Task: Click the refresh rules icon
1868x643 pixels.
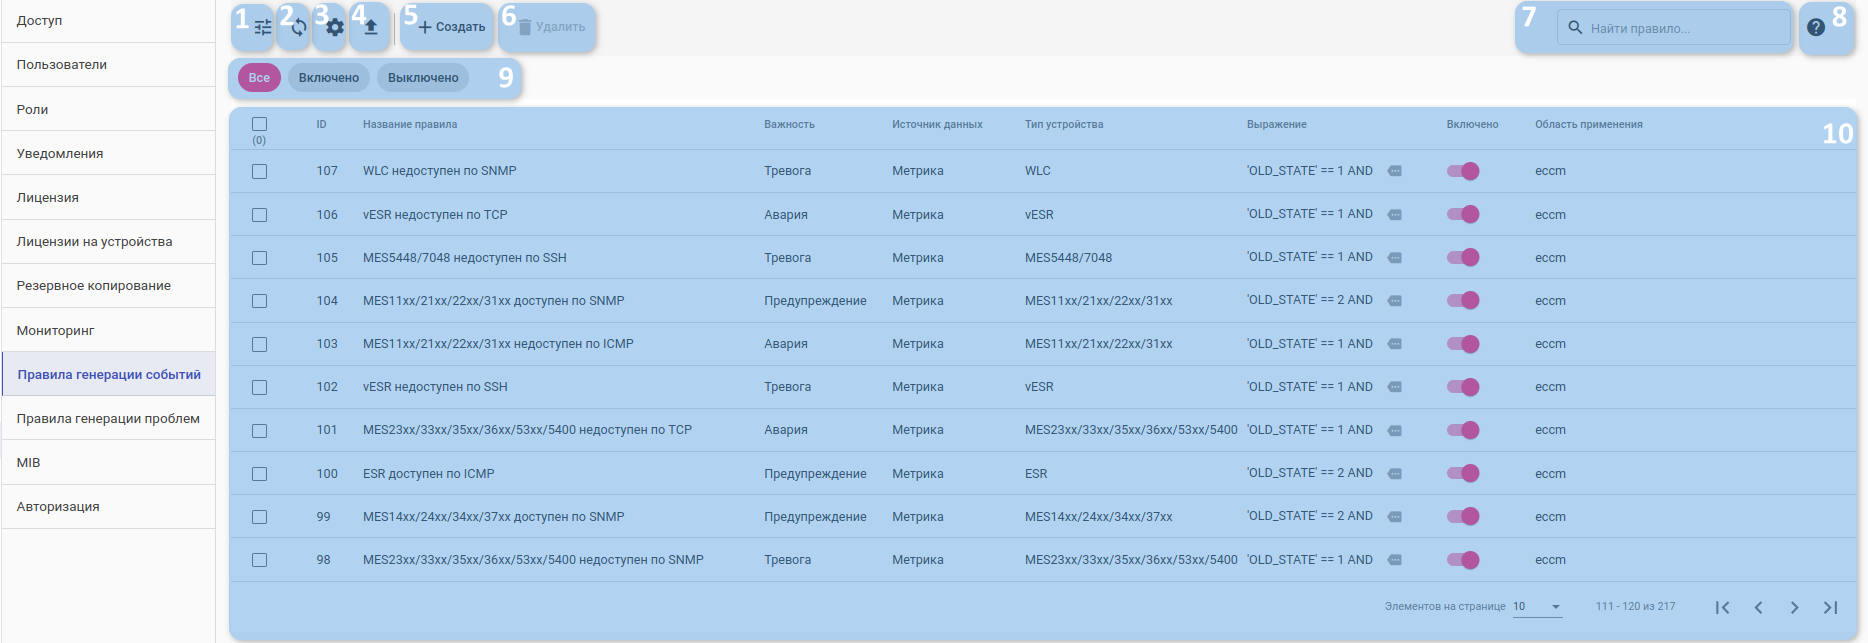Action: point(299,28)
